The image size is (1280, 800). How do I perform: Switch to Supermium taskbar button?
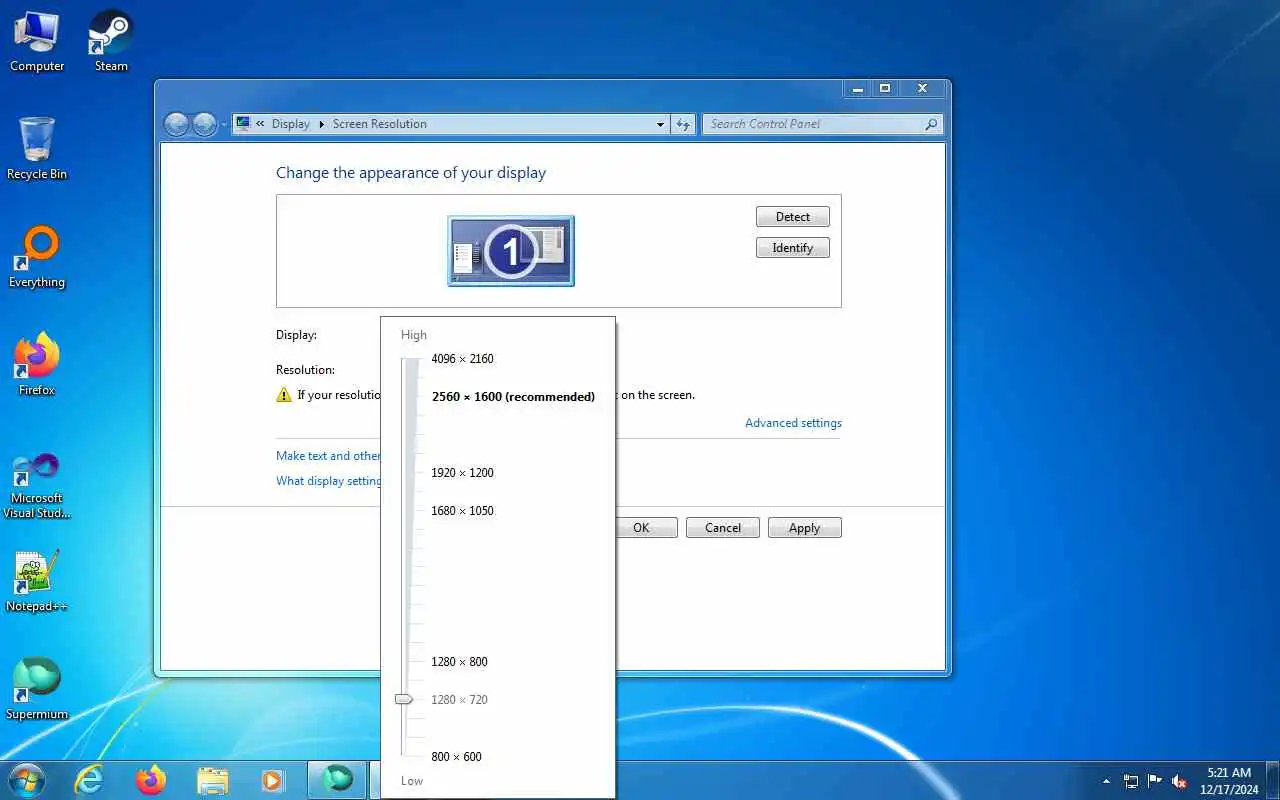coord(337,780)
